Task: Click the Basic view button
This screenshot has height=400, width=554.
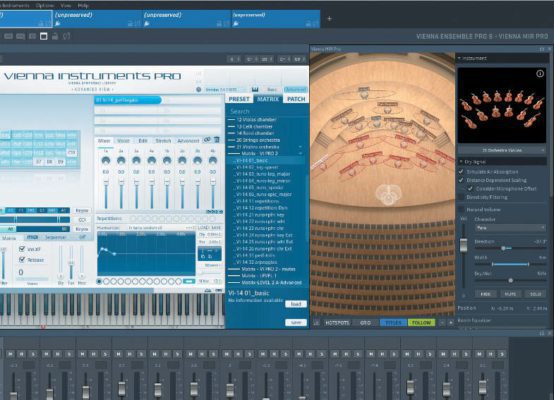Action: pos(272,89)
